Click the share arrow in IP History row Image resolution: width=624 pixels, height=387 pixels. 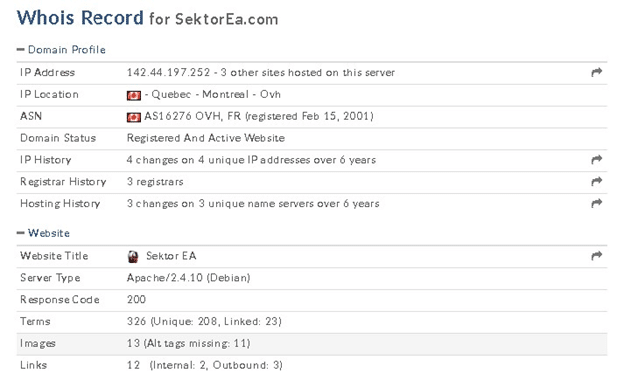pos(597,160)
